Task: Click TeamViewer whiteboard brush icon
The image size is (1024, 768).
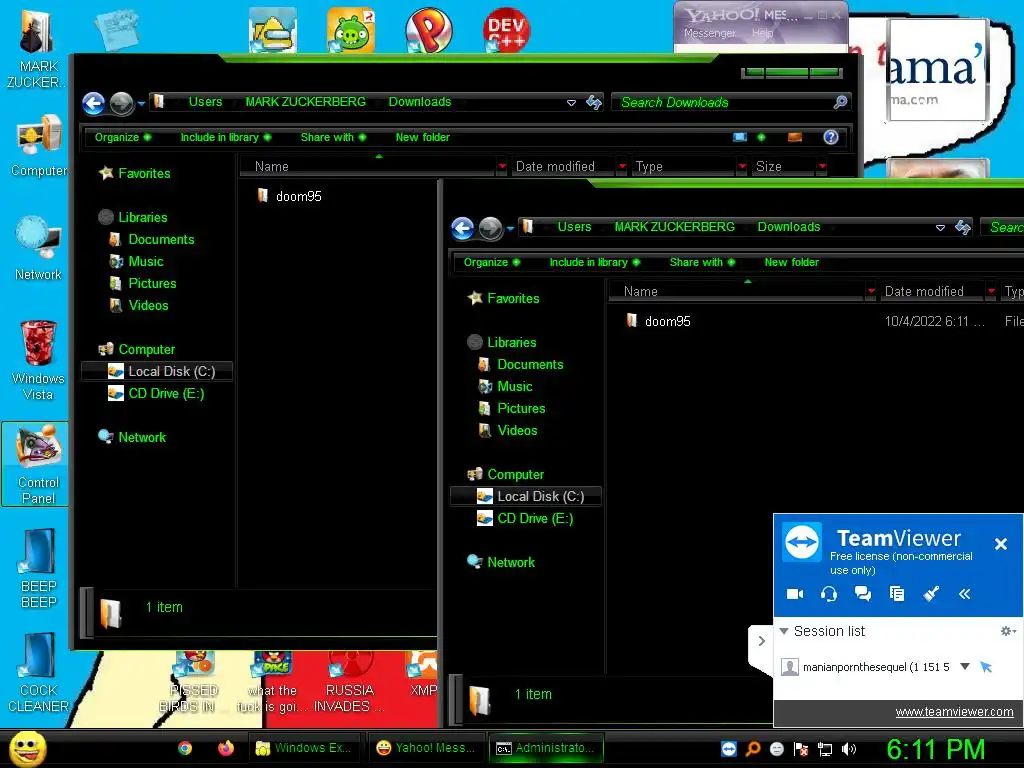Action: point(931,594)
